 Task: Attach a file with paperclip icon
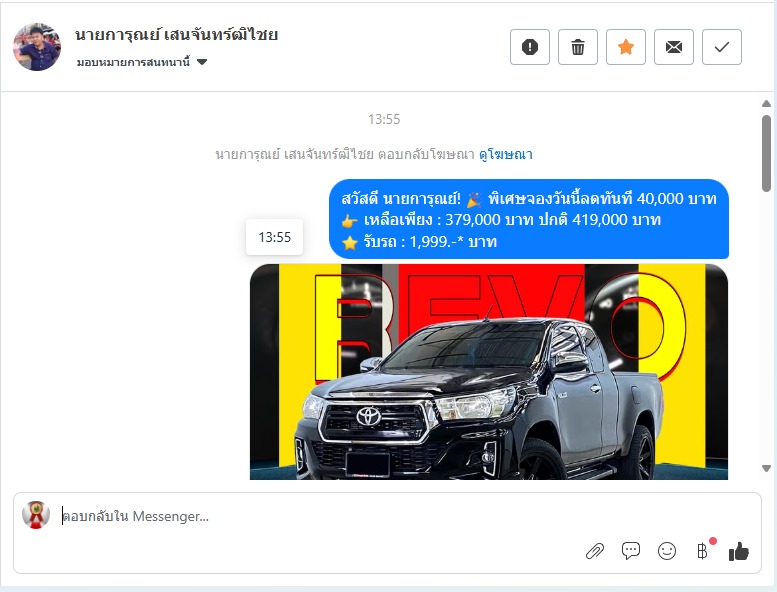(595, 551)
